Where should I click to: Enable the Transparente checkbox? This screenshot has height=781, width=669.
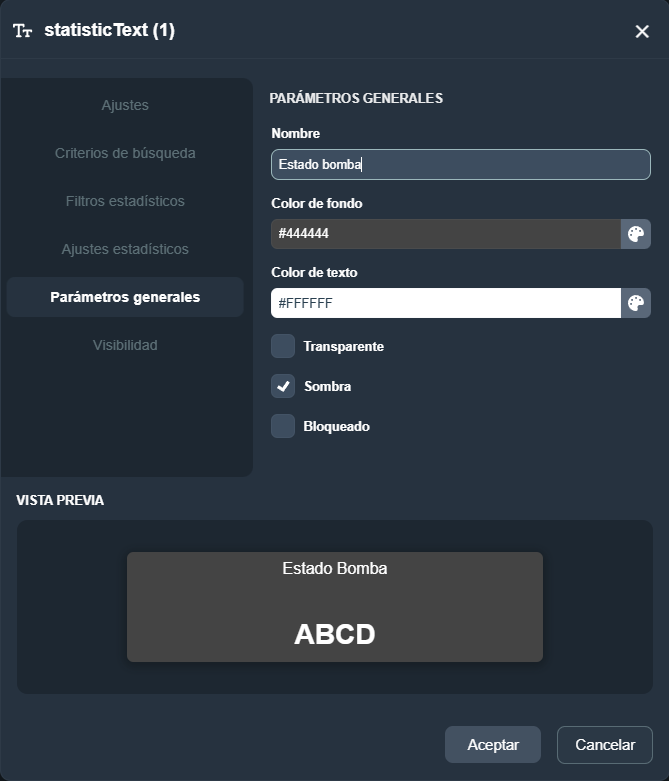coord(283,346)
